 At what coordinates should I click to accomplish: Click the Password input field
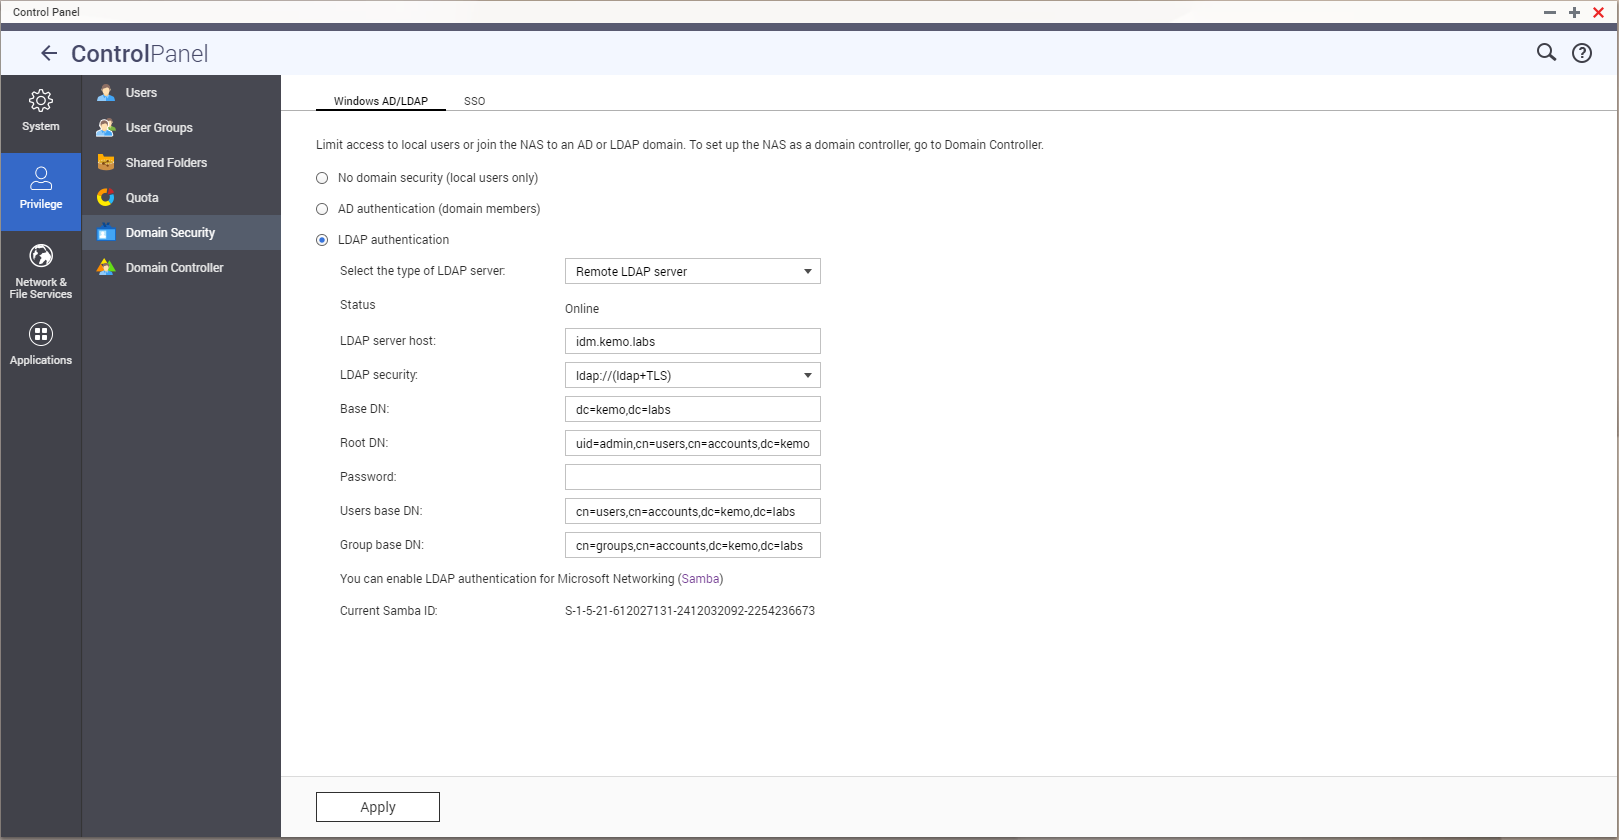(692, 477)
